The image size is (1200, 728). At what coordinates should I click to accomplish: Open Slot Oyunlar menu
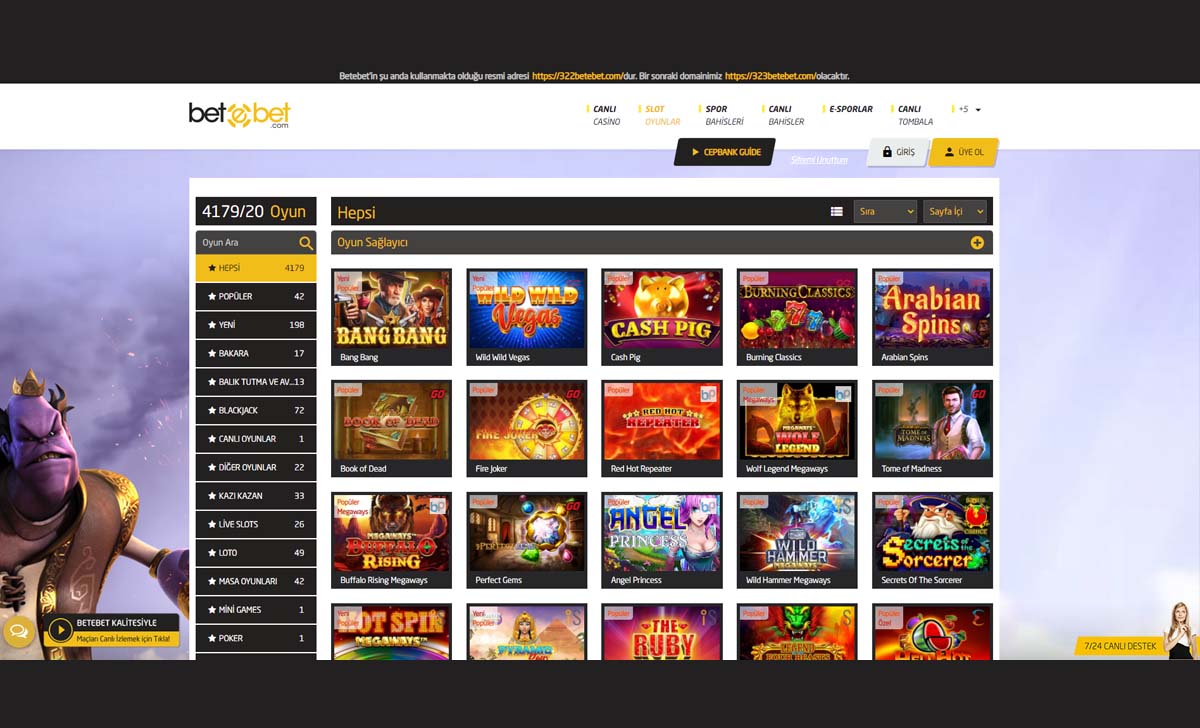tap(662, 115)
